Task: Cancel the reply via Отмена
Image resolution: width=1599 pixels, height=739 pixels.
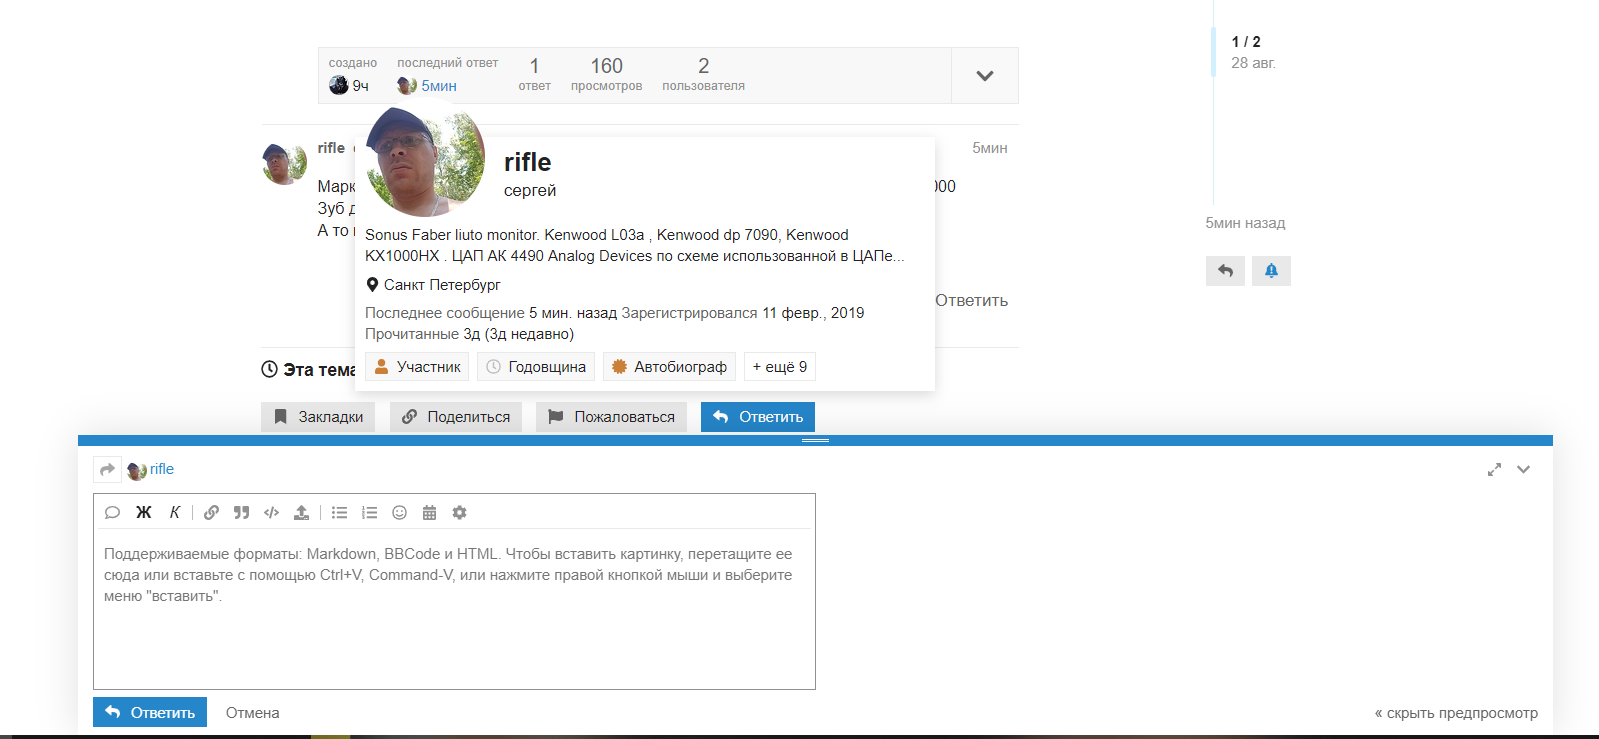Action: [252, 713]
